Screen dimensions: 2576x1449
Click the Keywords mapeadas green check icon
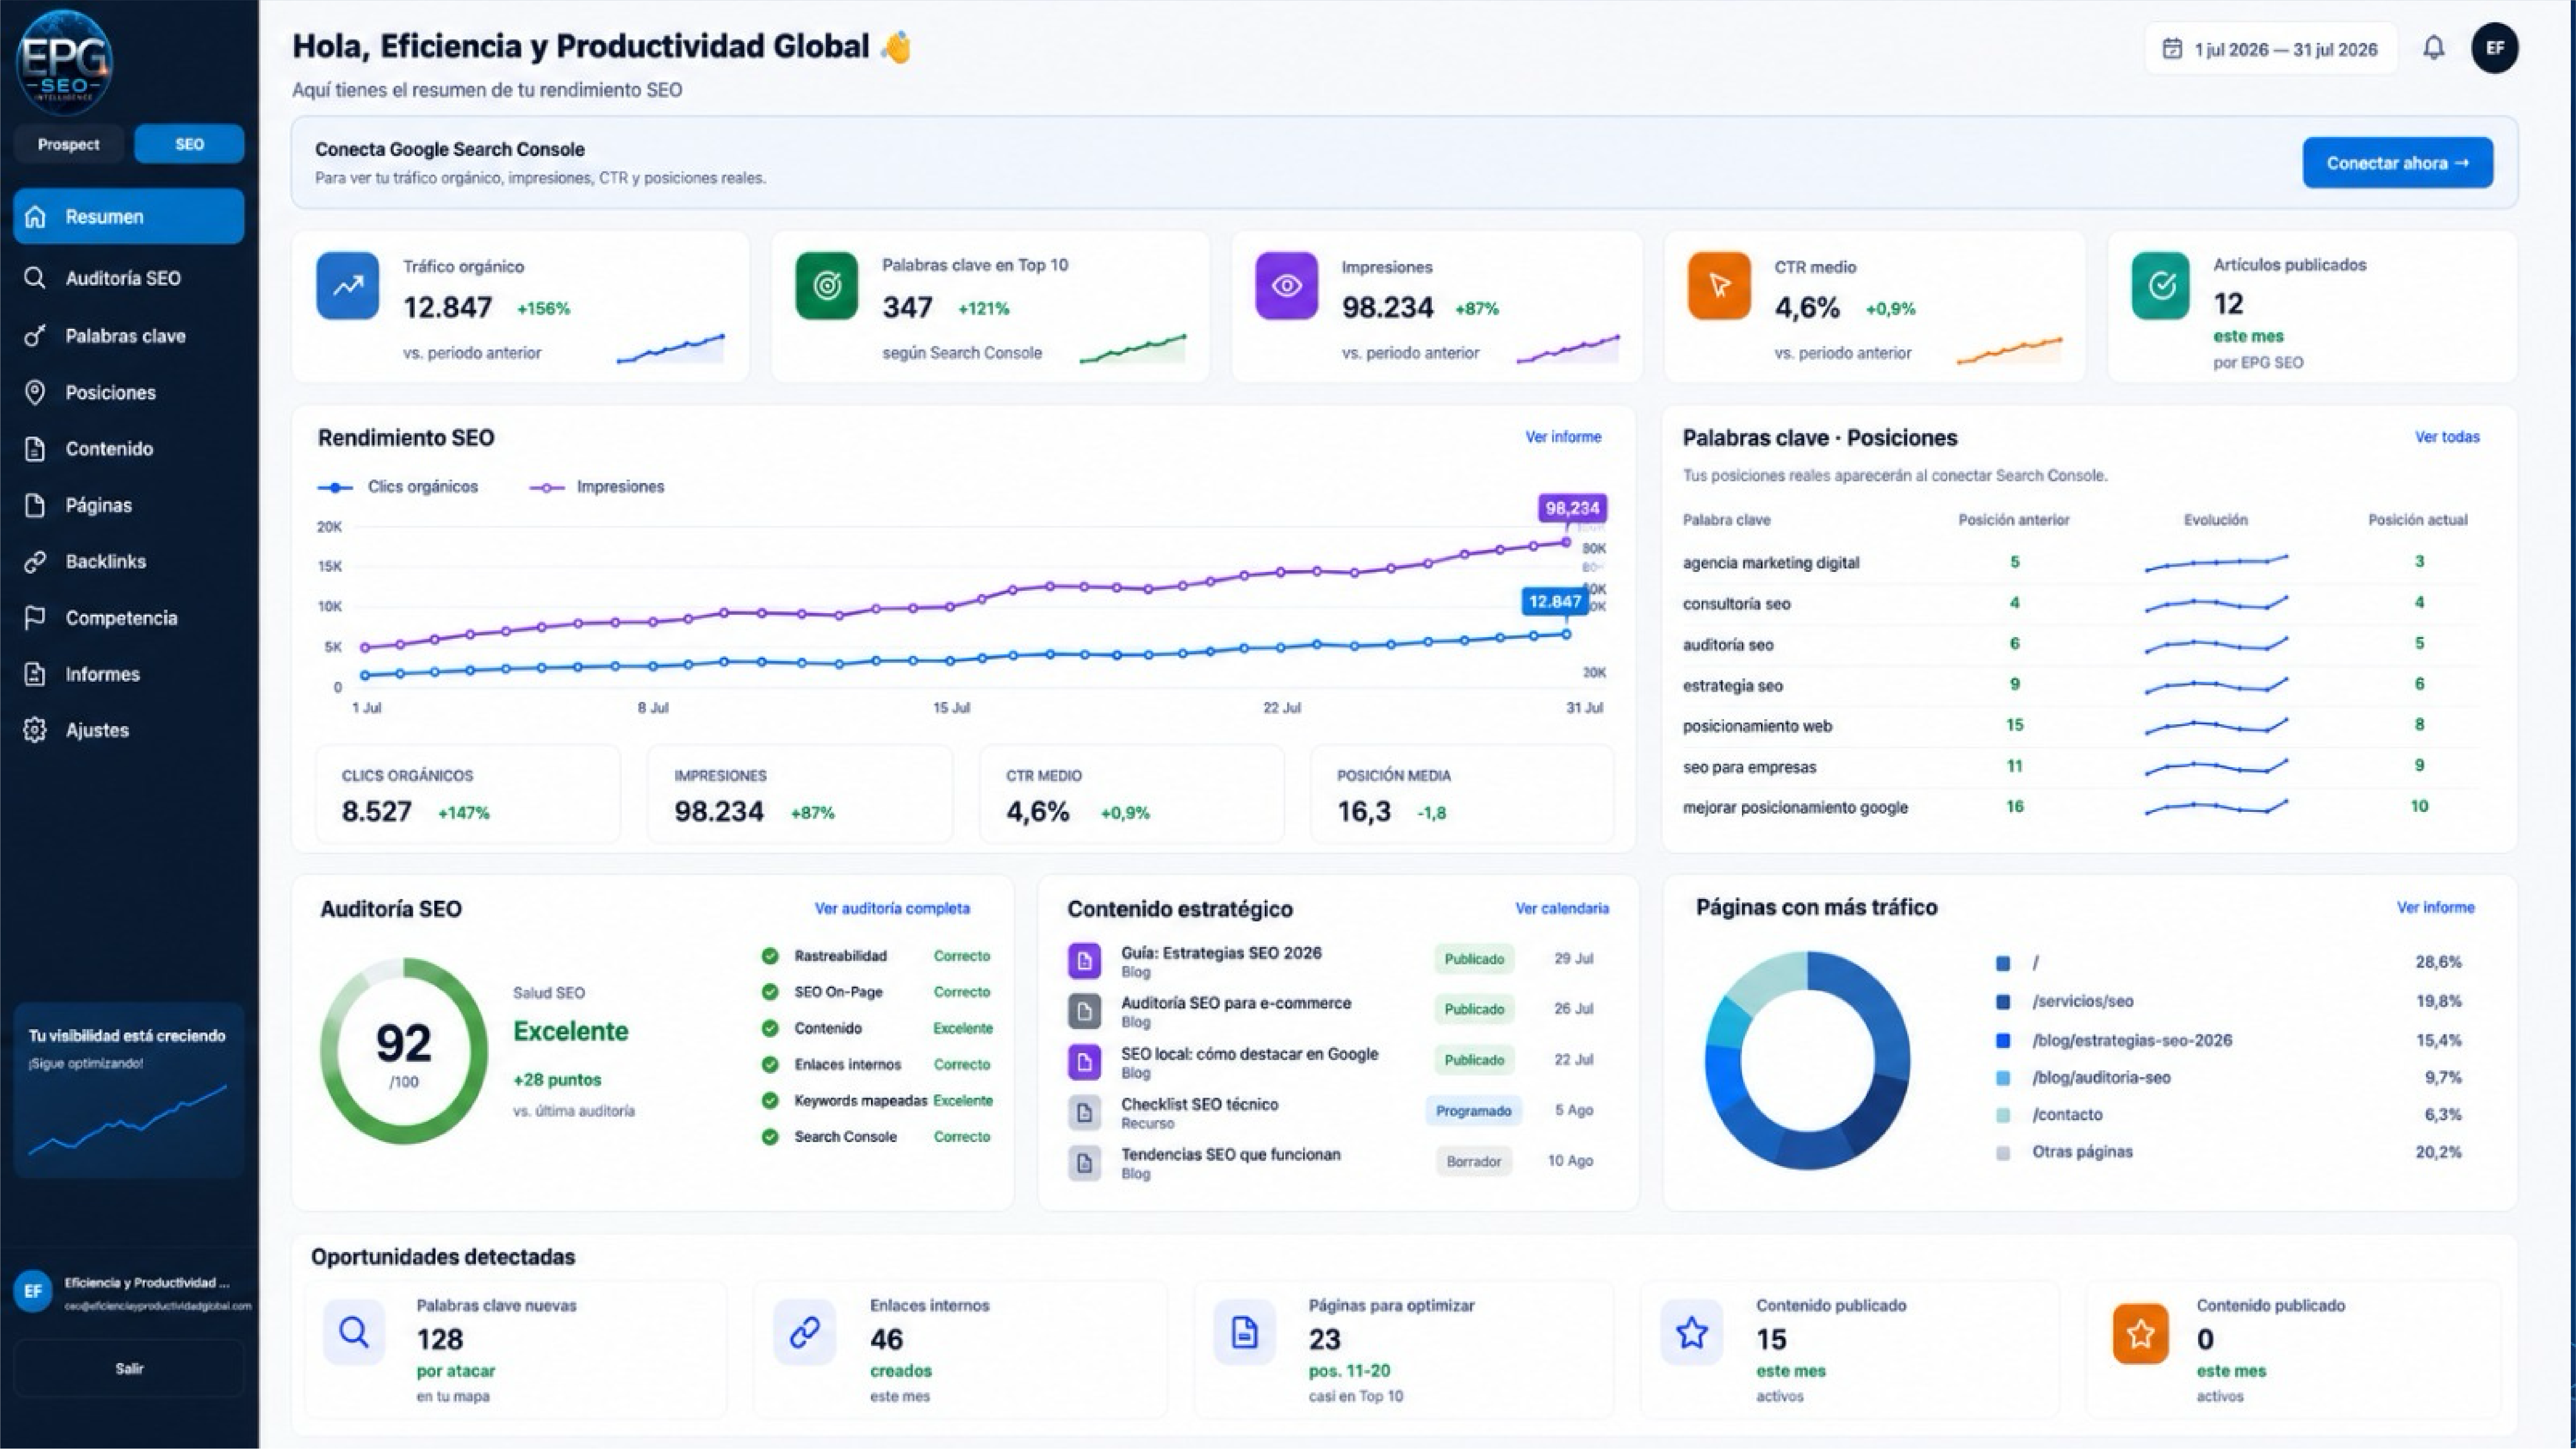click(x=770, y=1101)
